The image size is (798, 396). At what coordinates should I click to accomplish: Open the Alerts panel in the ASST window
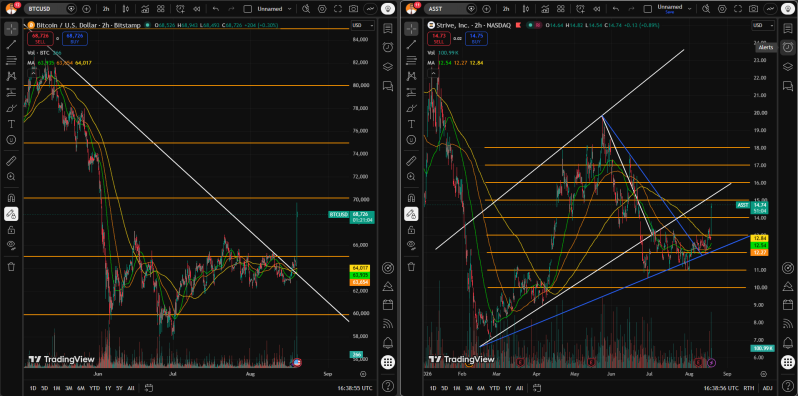(787, 47)
